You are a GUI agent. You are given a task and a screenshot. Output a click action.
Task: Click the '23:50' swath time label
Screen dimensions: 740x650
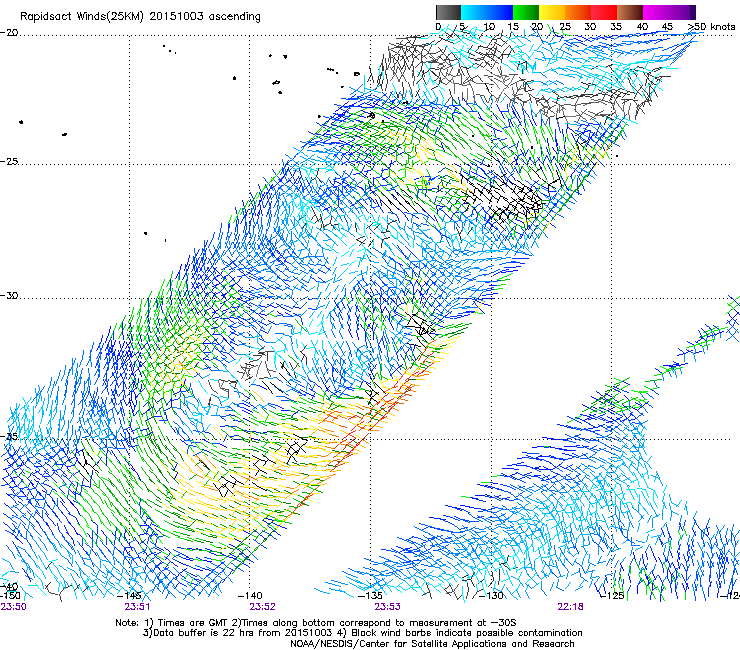point(13,607)
